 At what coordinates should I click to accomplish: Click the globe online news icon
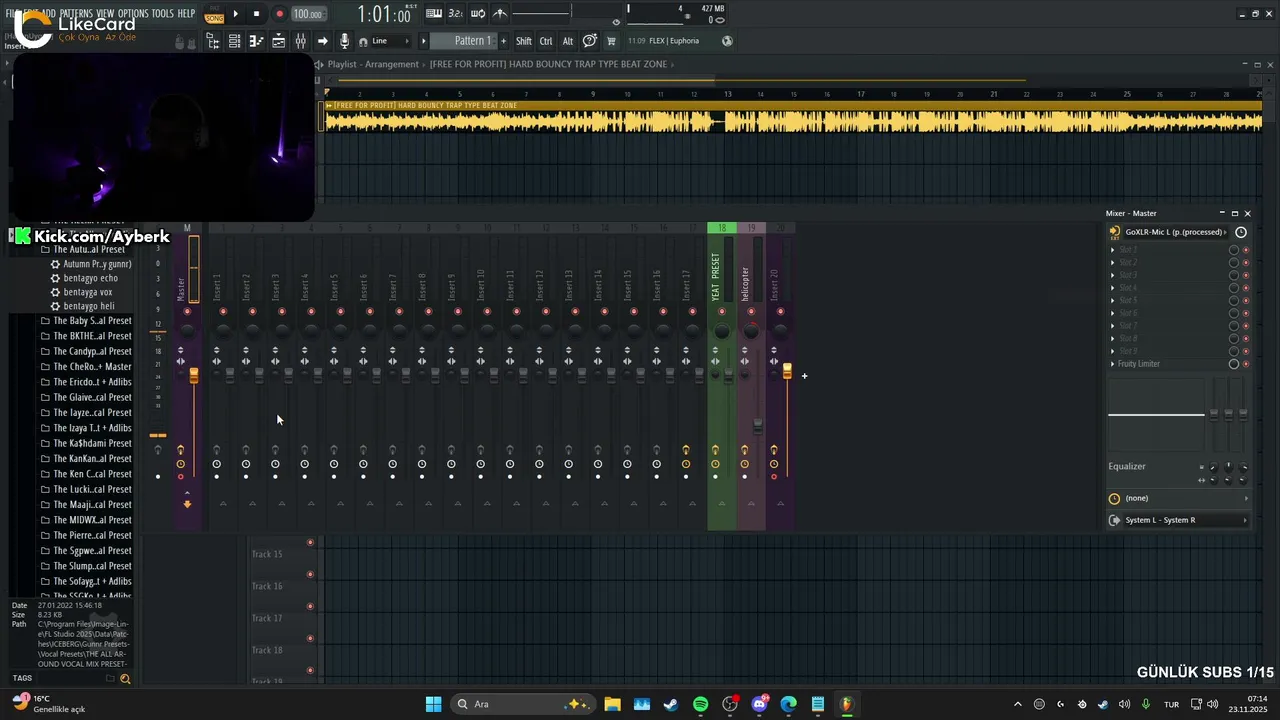pyautogui.click(x=727, y=41)
